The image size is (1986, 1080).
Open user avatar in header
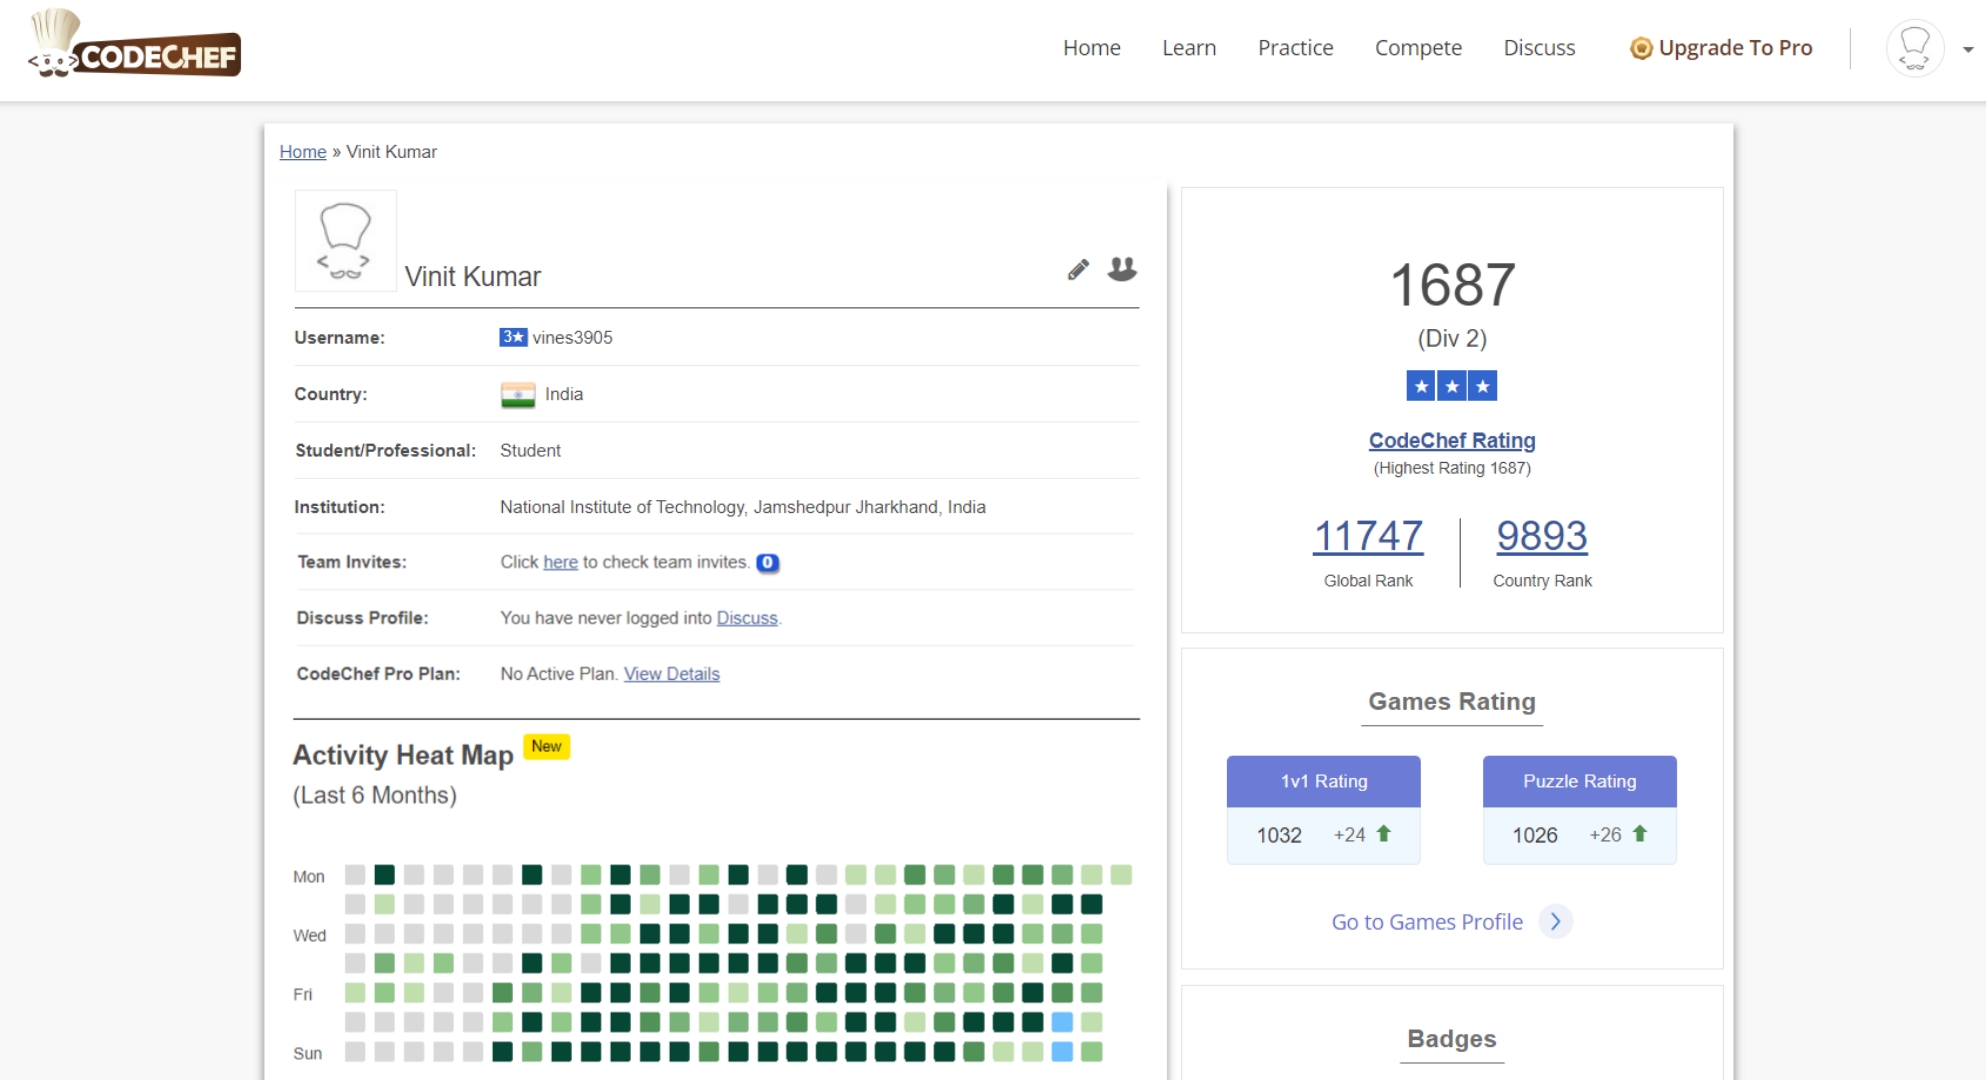[1914, 48]
